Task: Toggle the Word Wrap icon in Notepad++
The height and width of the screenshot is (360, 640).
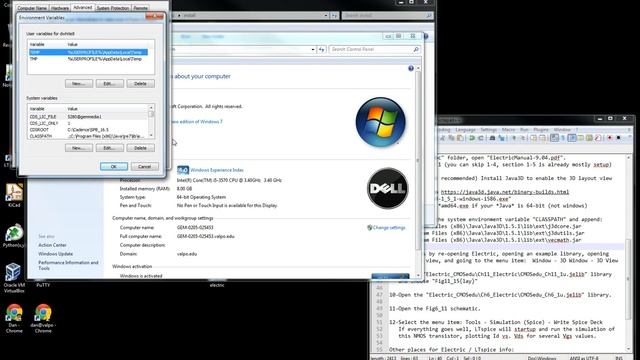Action: coord(554,138)
